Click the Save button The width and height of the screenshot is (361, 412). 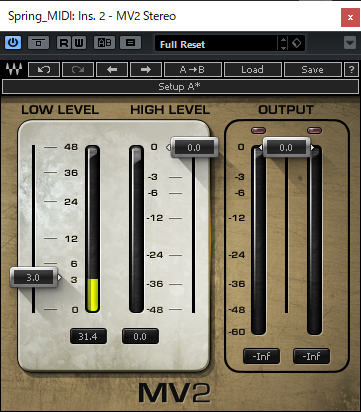point(312,70)
